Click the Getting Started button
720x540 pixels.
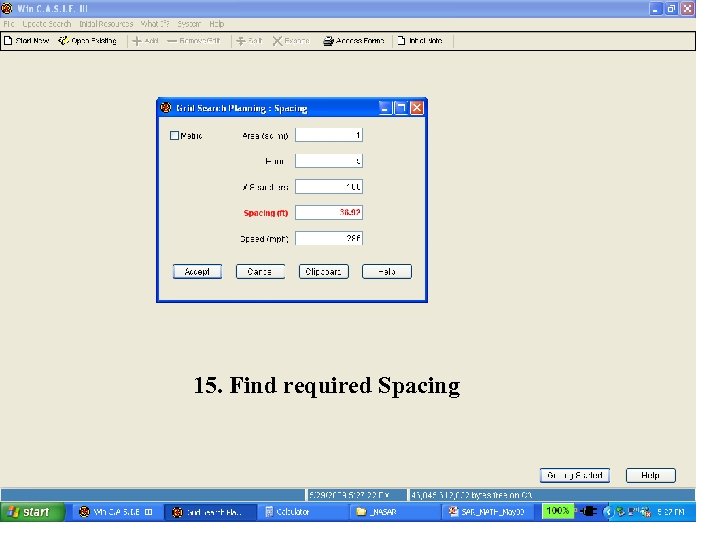pyautogui.click(x=575, y=475)
